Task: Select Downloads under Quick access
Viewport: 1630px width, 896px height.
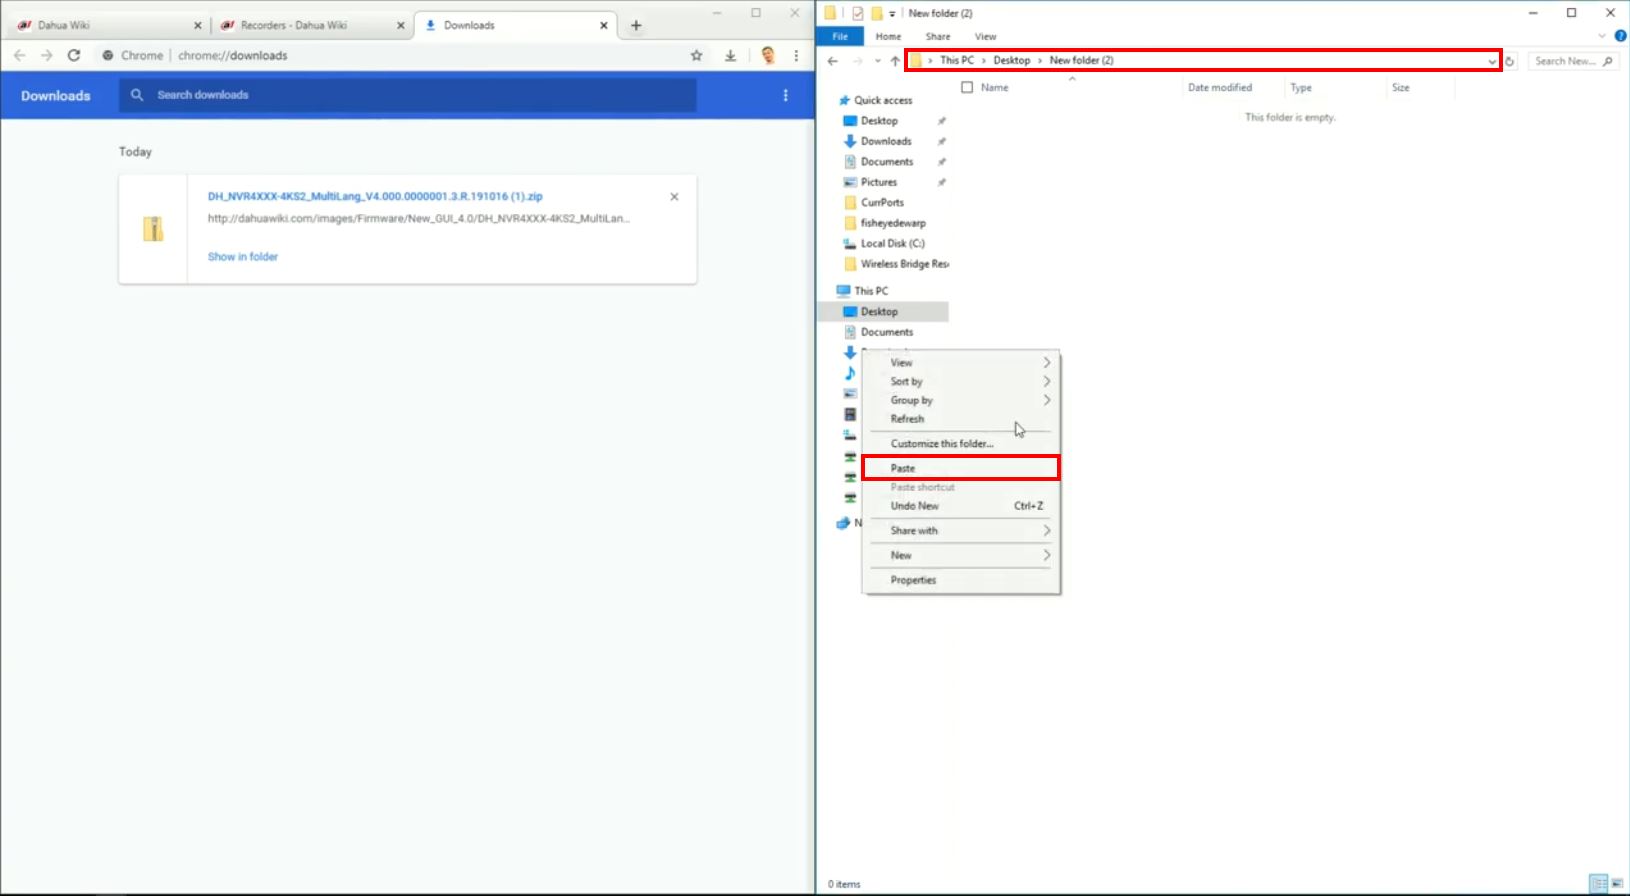Action: 886,141
